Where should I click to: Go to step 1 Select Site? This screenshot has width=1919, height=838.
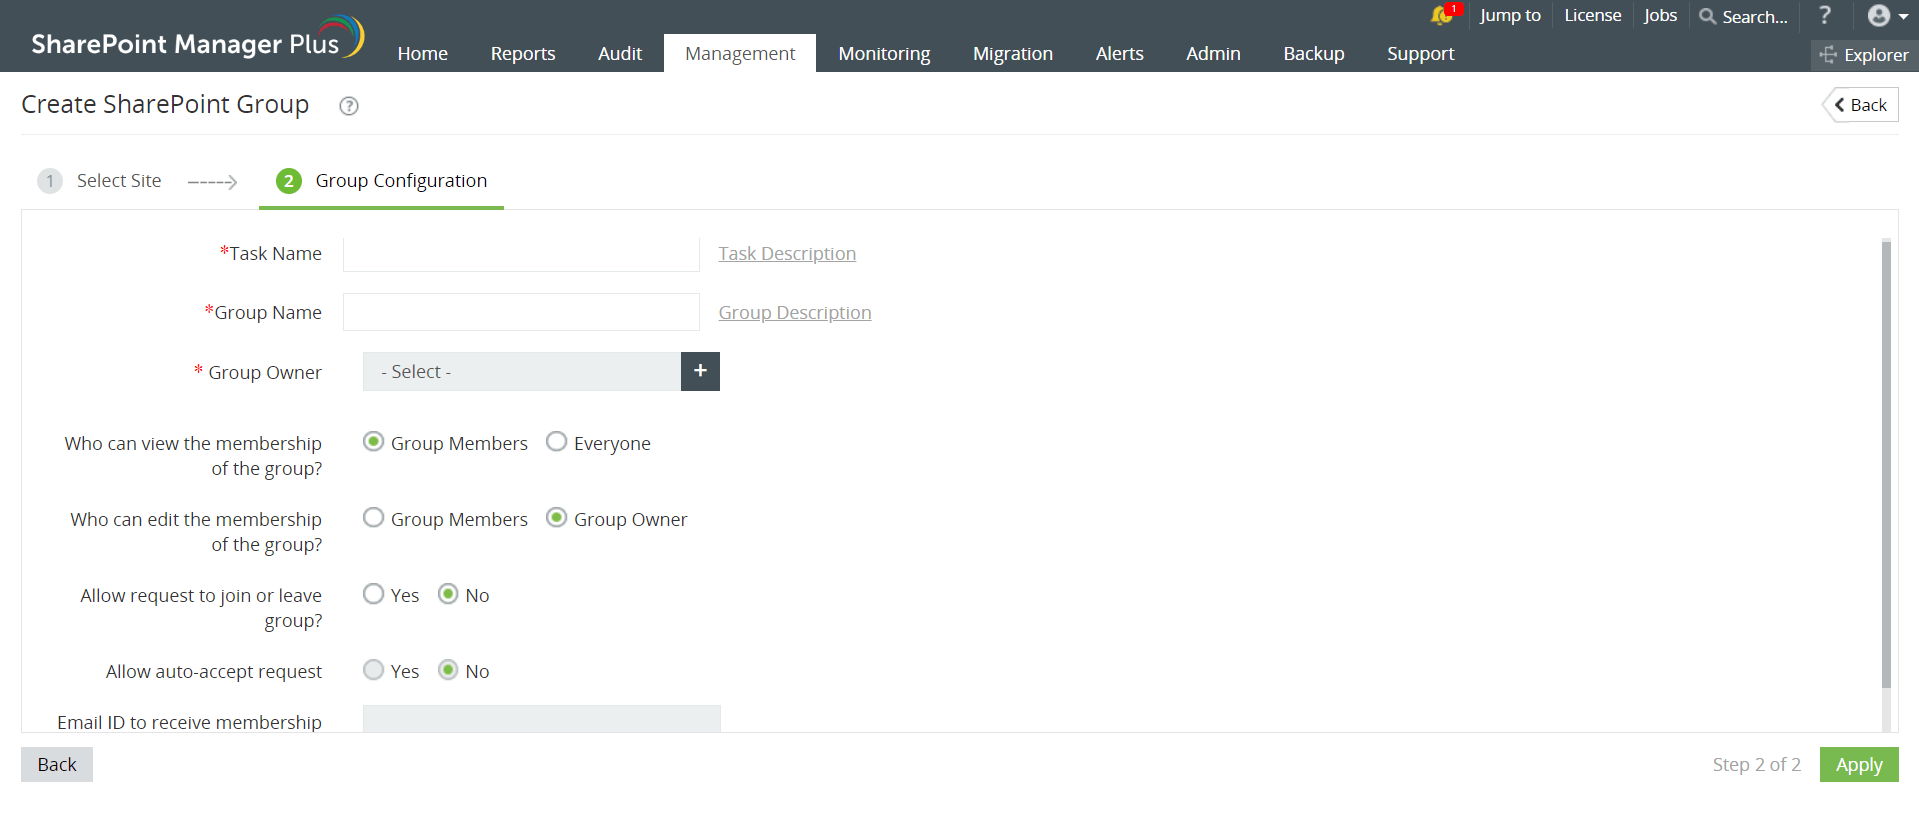coord(100,181)
